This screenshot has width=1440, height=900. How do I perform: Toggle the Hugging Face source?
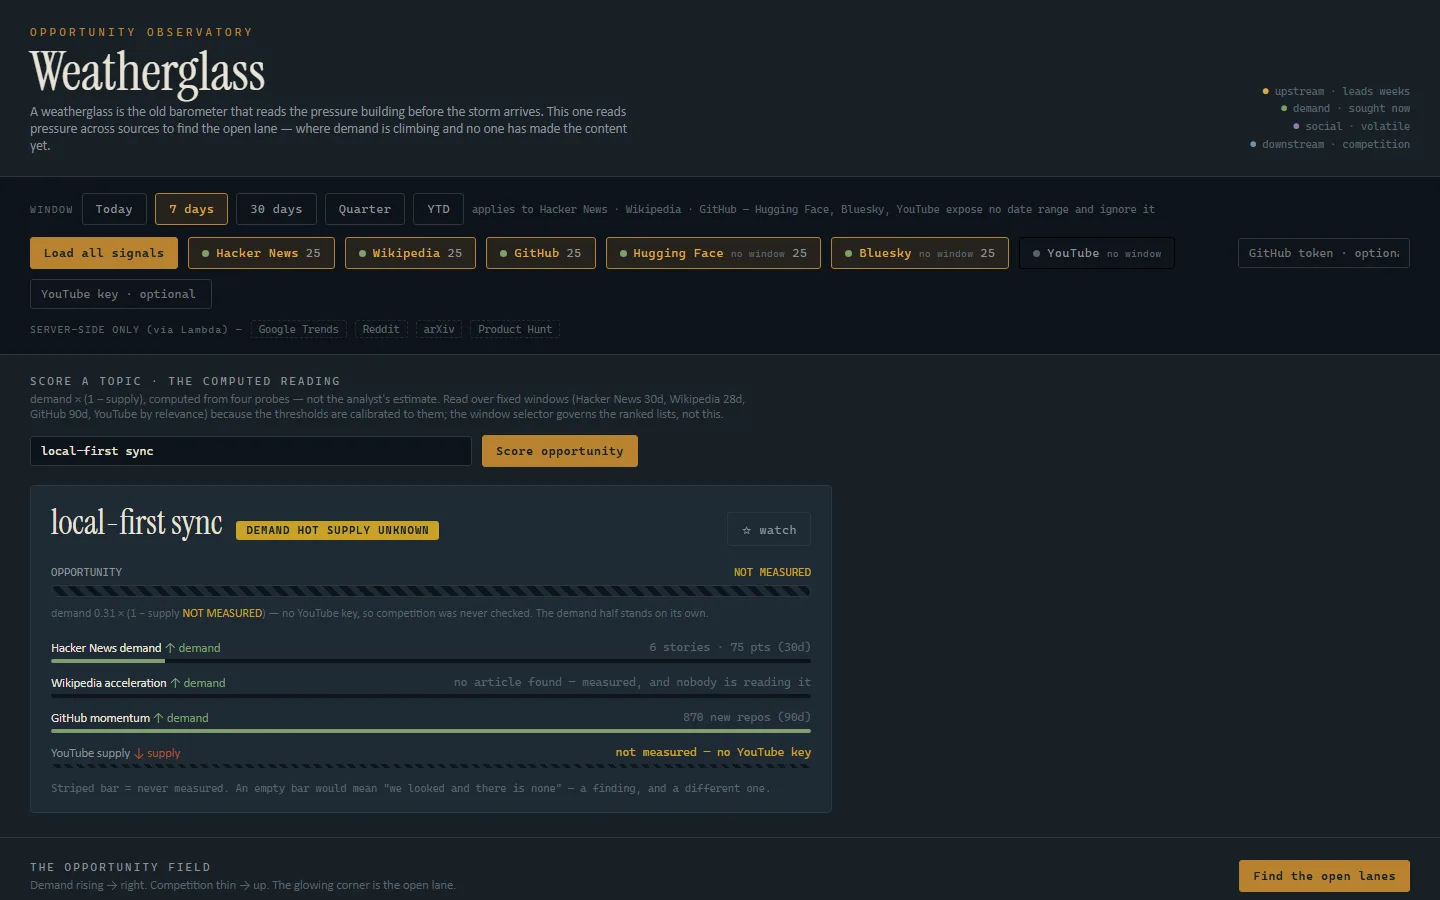[x=713, y=253]
